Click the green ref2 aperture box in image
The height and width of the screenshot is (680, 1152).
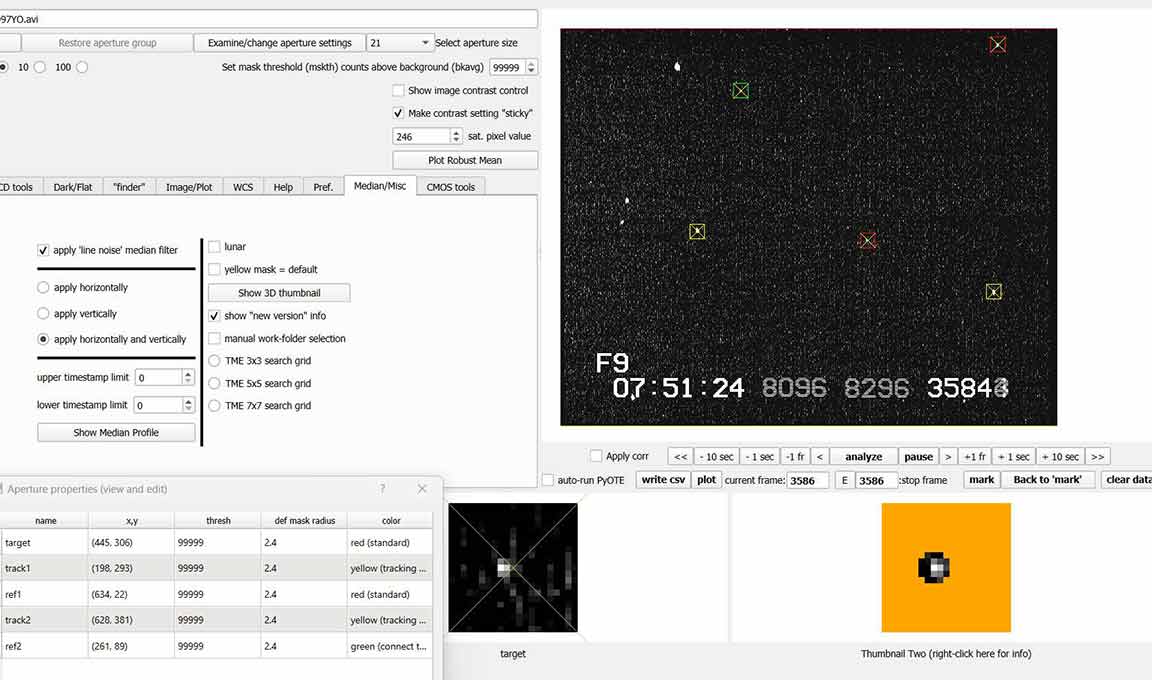pos(740,90)
